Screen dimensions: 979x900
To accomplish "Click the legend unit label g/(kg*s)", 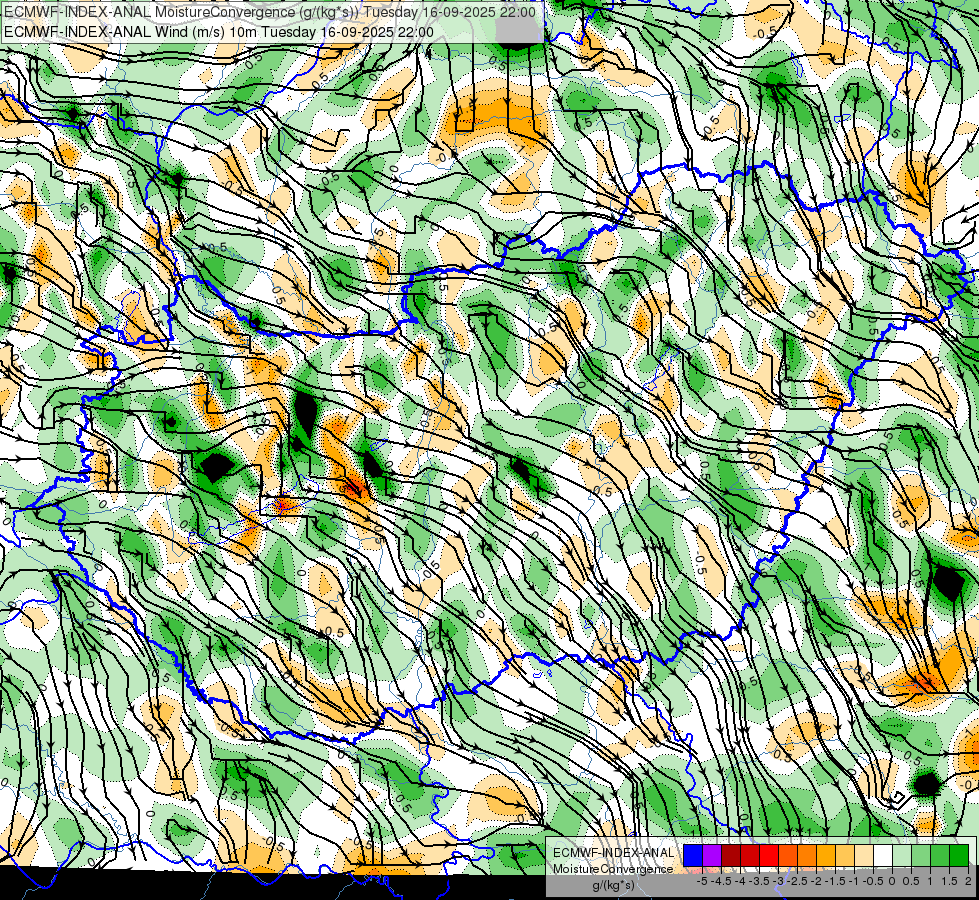I will [x=613, y=885].
